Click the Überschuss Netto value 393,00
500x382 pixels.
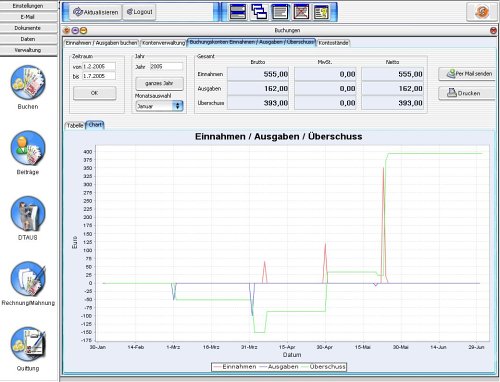click(x=393, y=103)
